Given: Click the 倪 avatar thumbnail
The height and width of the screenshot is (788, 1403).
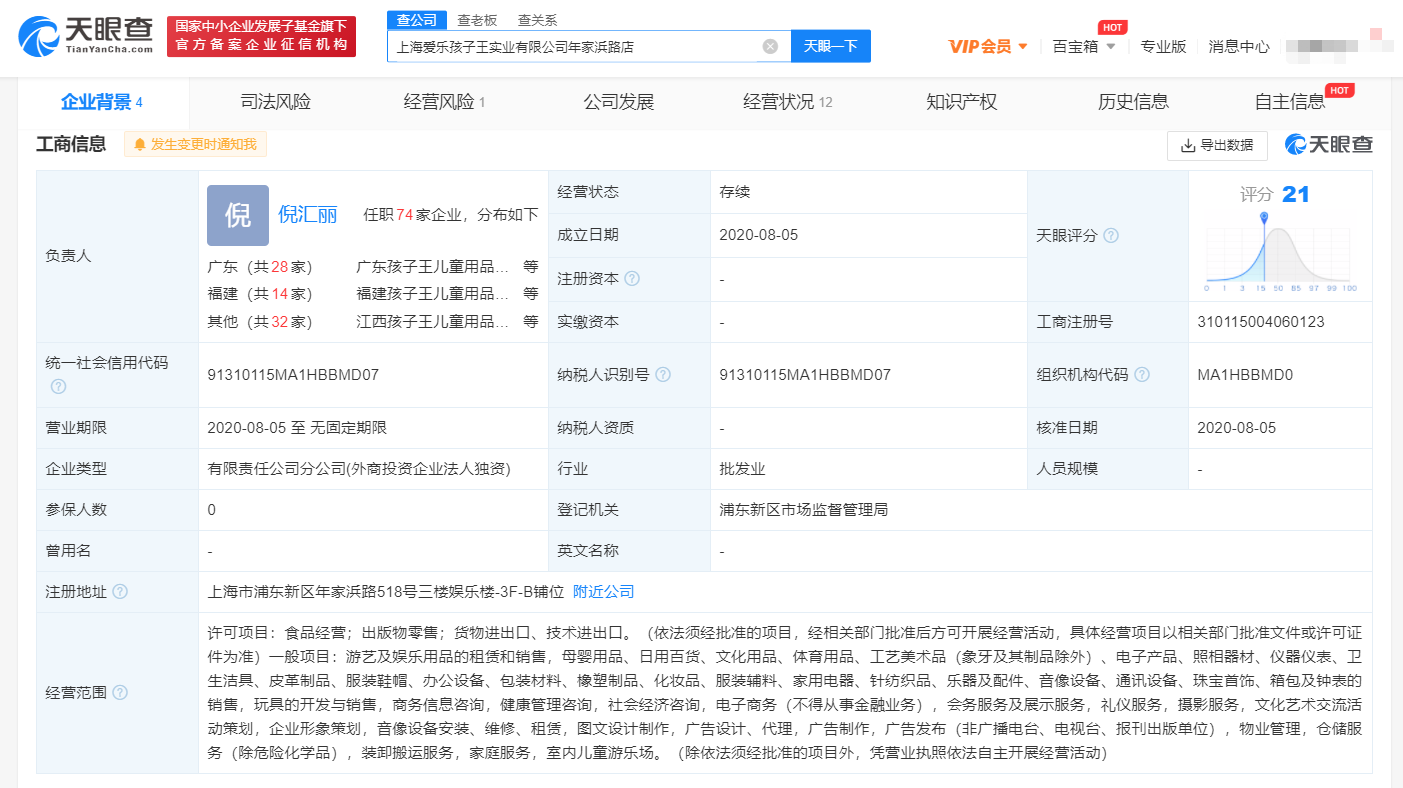Looking at the screenshot, I should (x=238, y=215).
